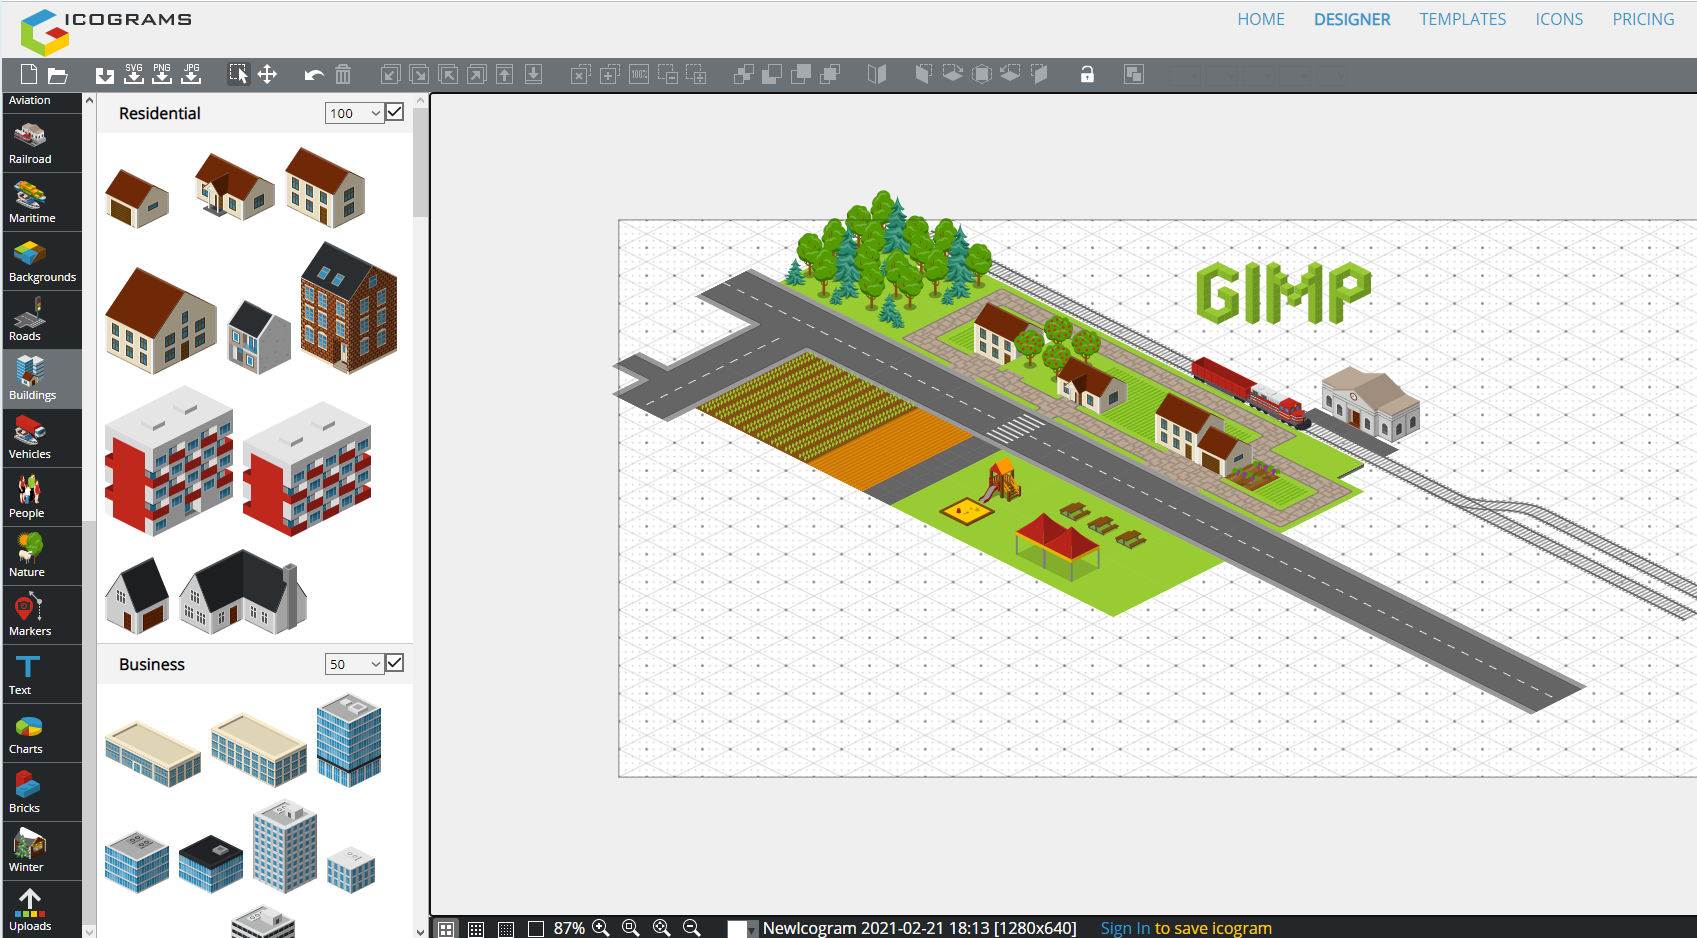Viewport: 1697px width, 938px height.
Task: Switch to the coarse grid display mode
Action: coord(446,929)
